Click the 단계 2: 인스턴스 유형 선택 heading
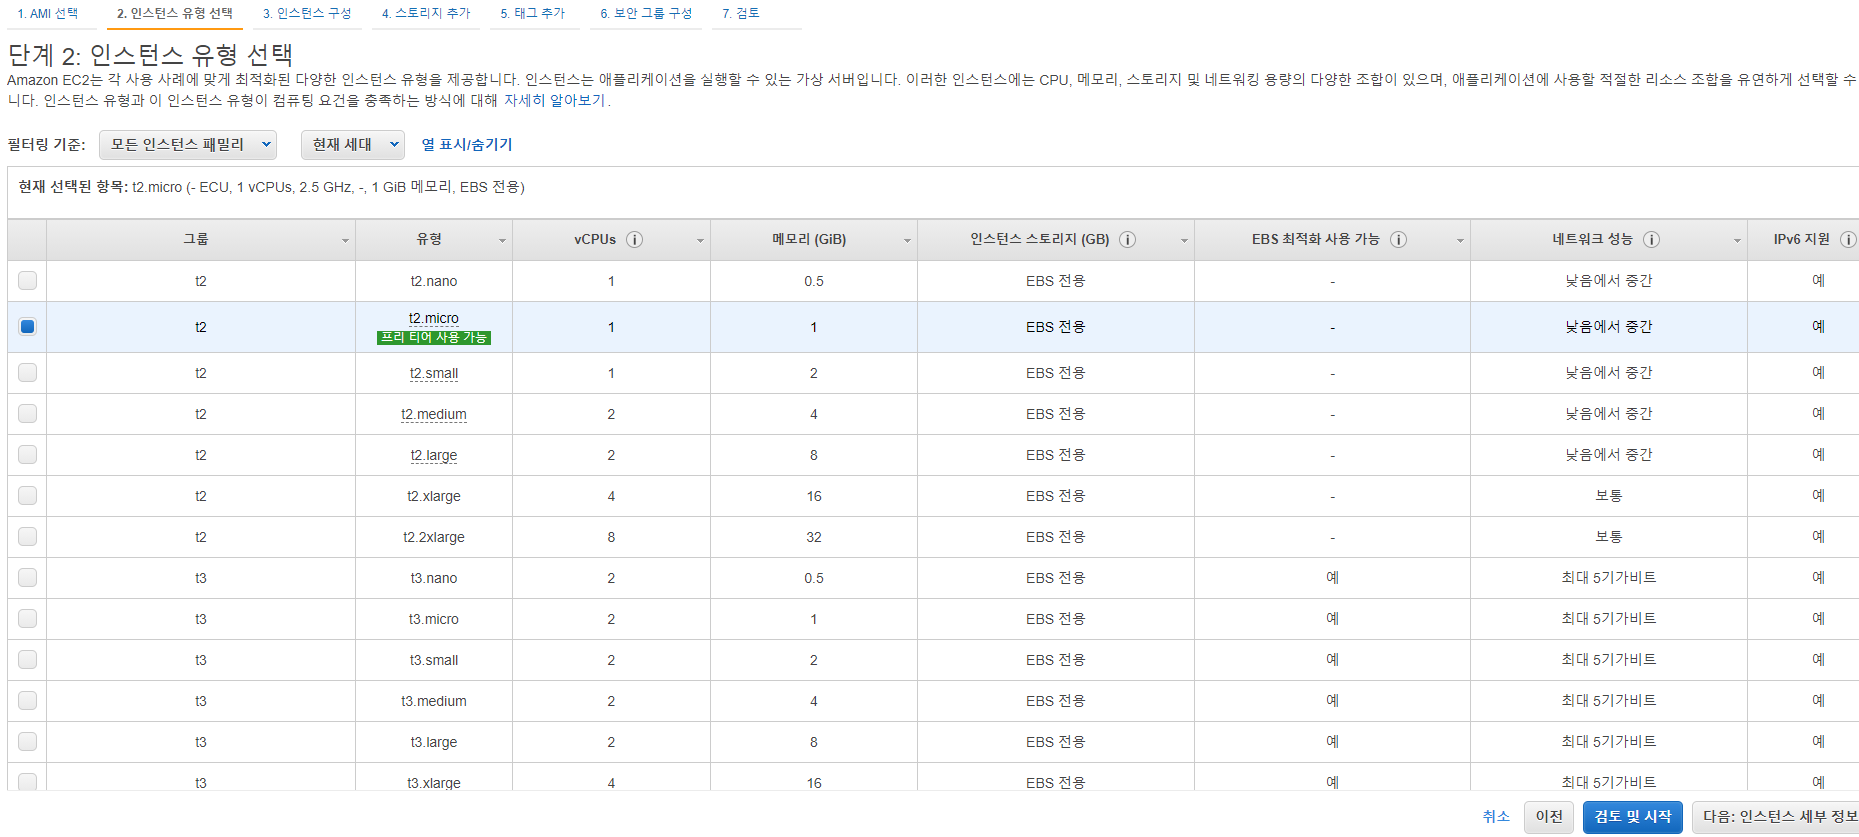 (150, 54)
